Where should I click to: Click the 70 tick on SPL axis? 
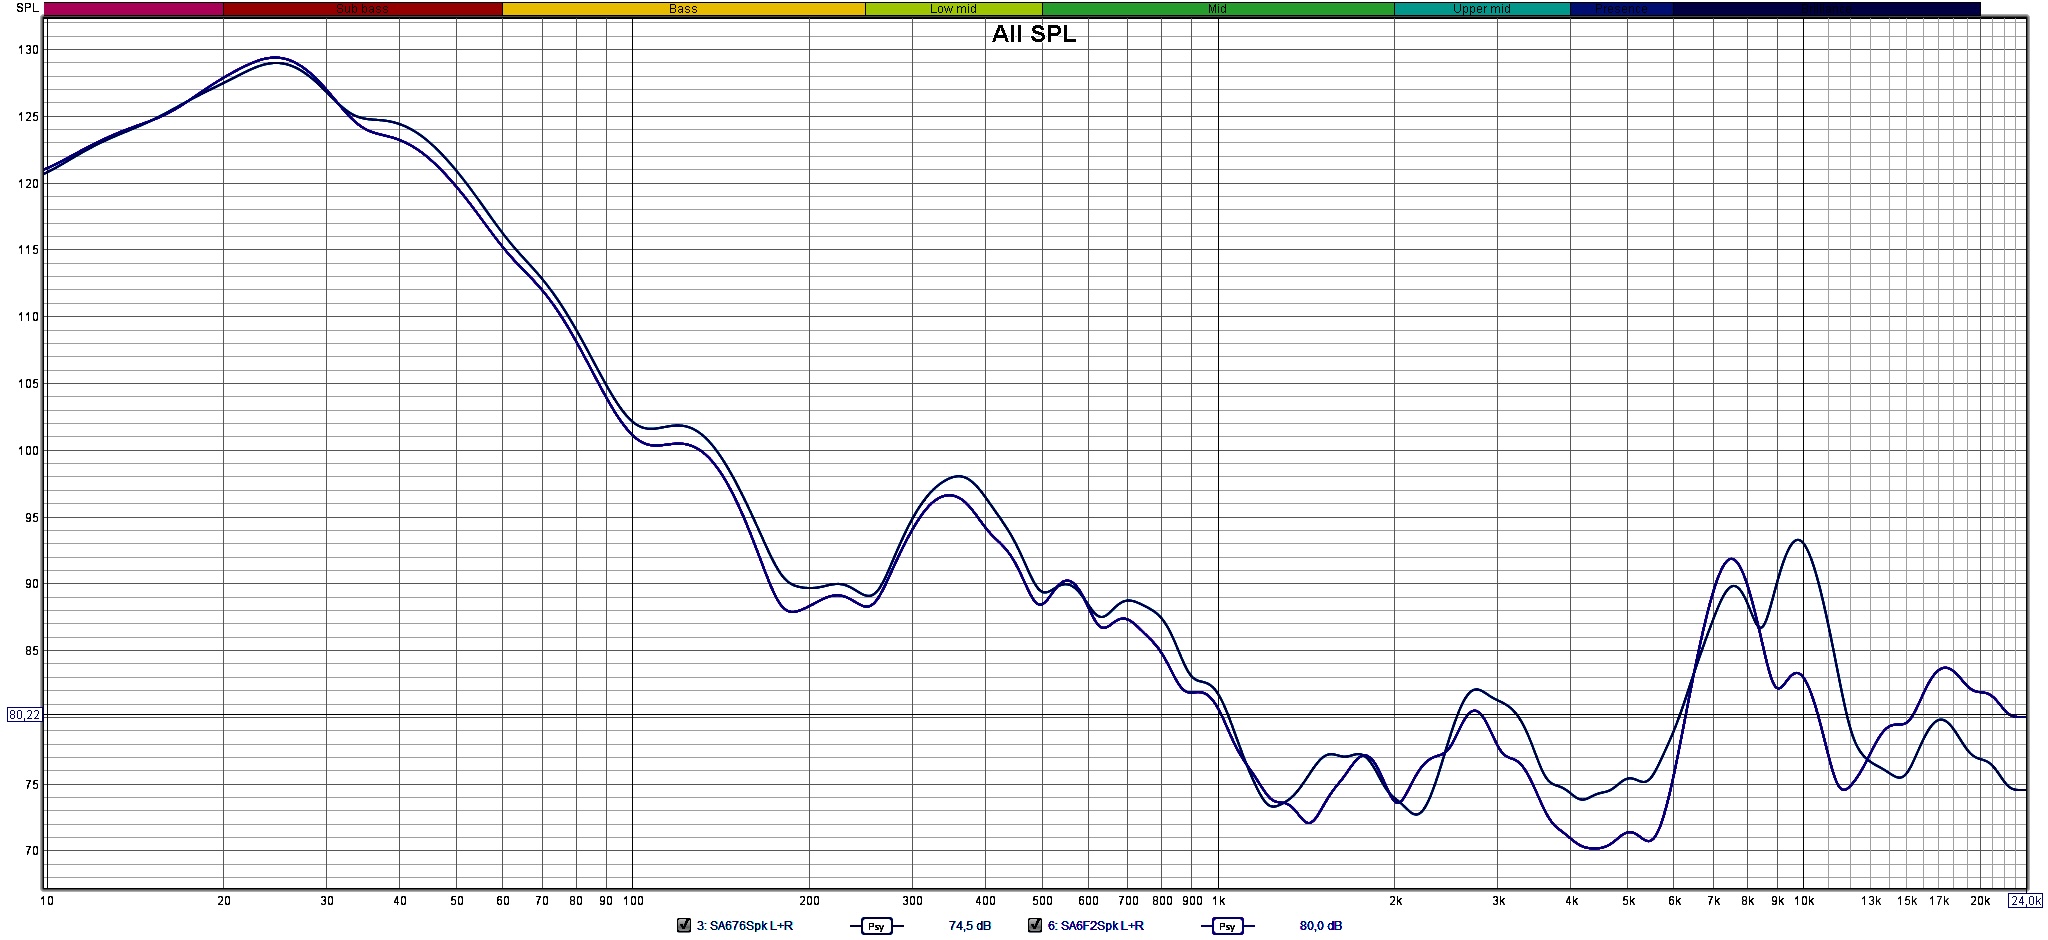click(x=31, y=852)
